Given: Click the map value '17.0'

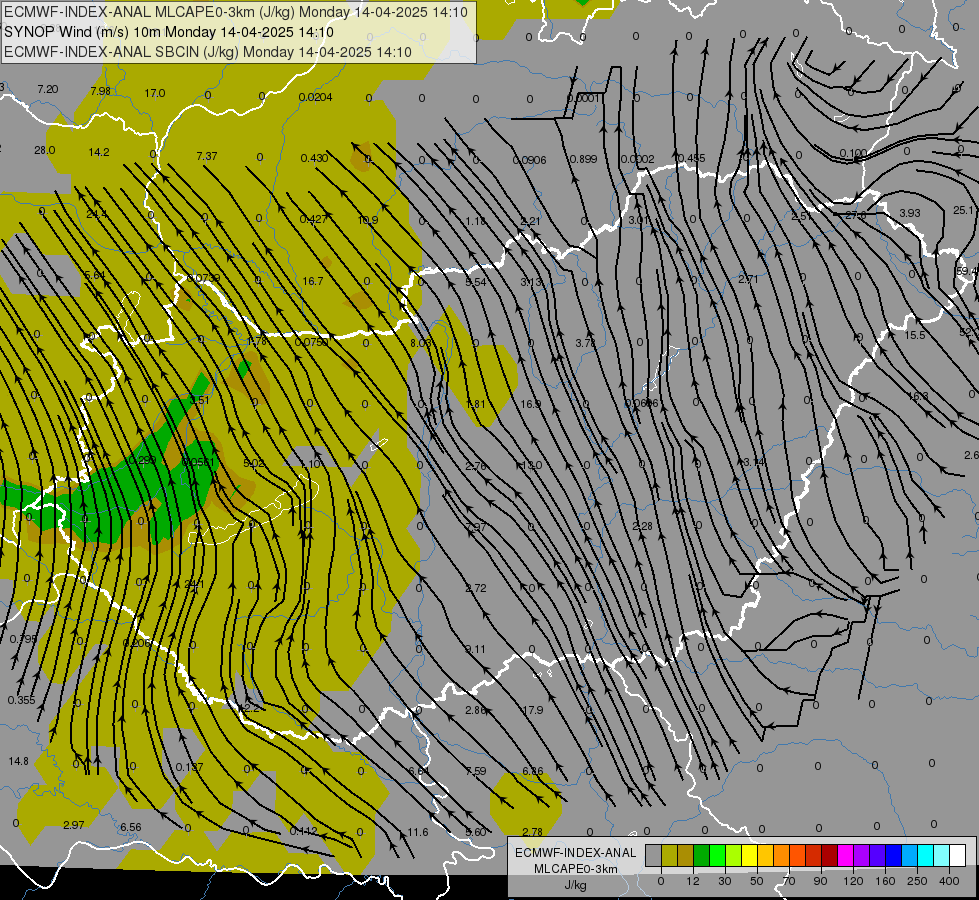Looking at the screenshot, I should tap(155, 93).
